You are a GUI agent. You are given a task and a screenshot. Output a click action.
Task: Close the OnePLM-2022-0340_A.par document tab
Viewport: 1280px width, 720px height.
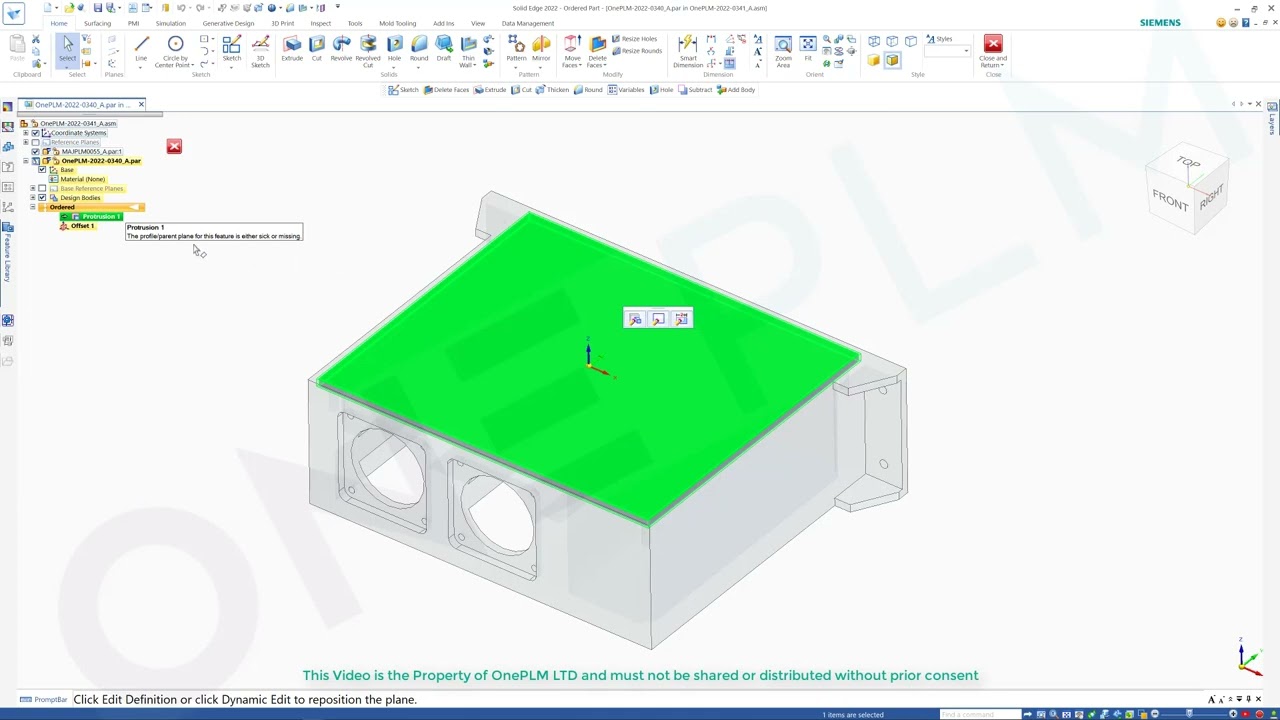coord(141,104)
